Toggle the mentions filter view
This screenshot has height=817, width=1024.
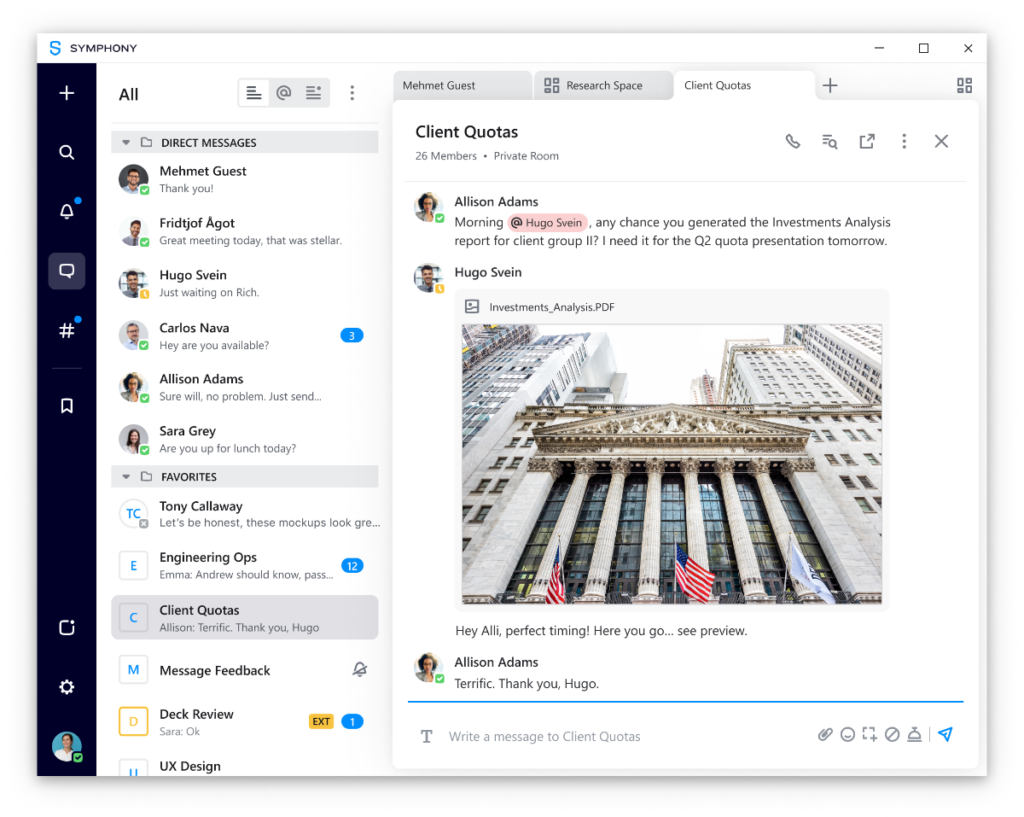click(x=284, y=93)
